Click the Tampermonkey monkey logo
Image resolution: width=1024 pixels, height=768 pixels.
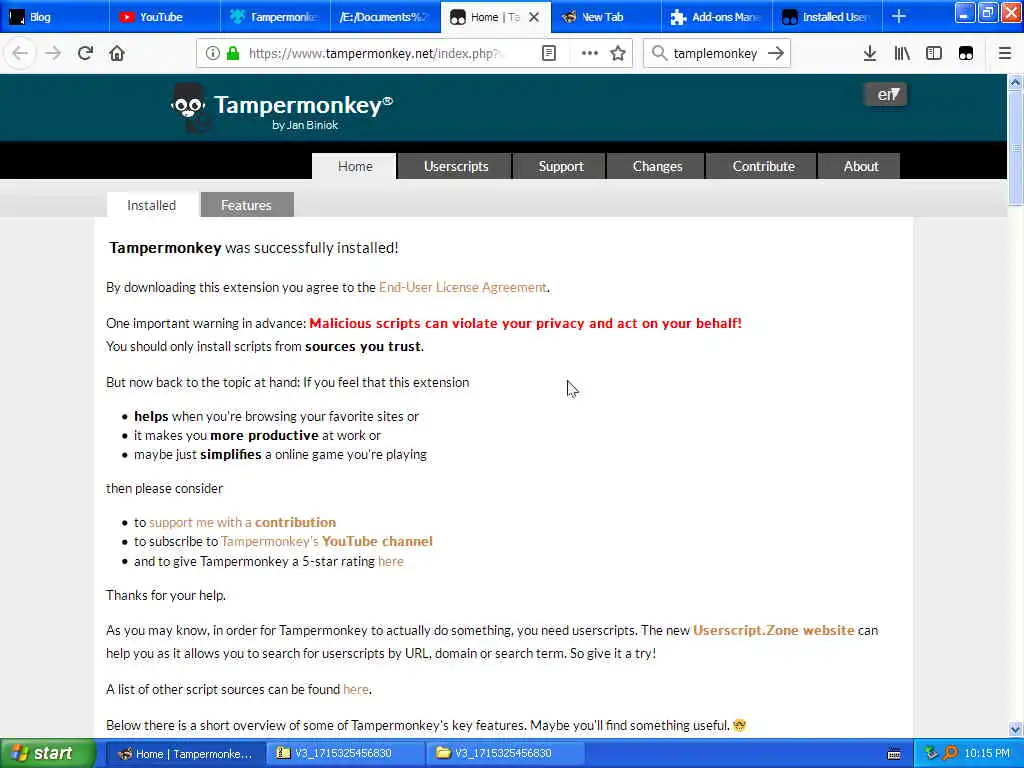[x=190, y=107]
